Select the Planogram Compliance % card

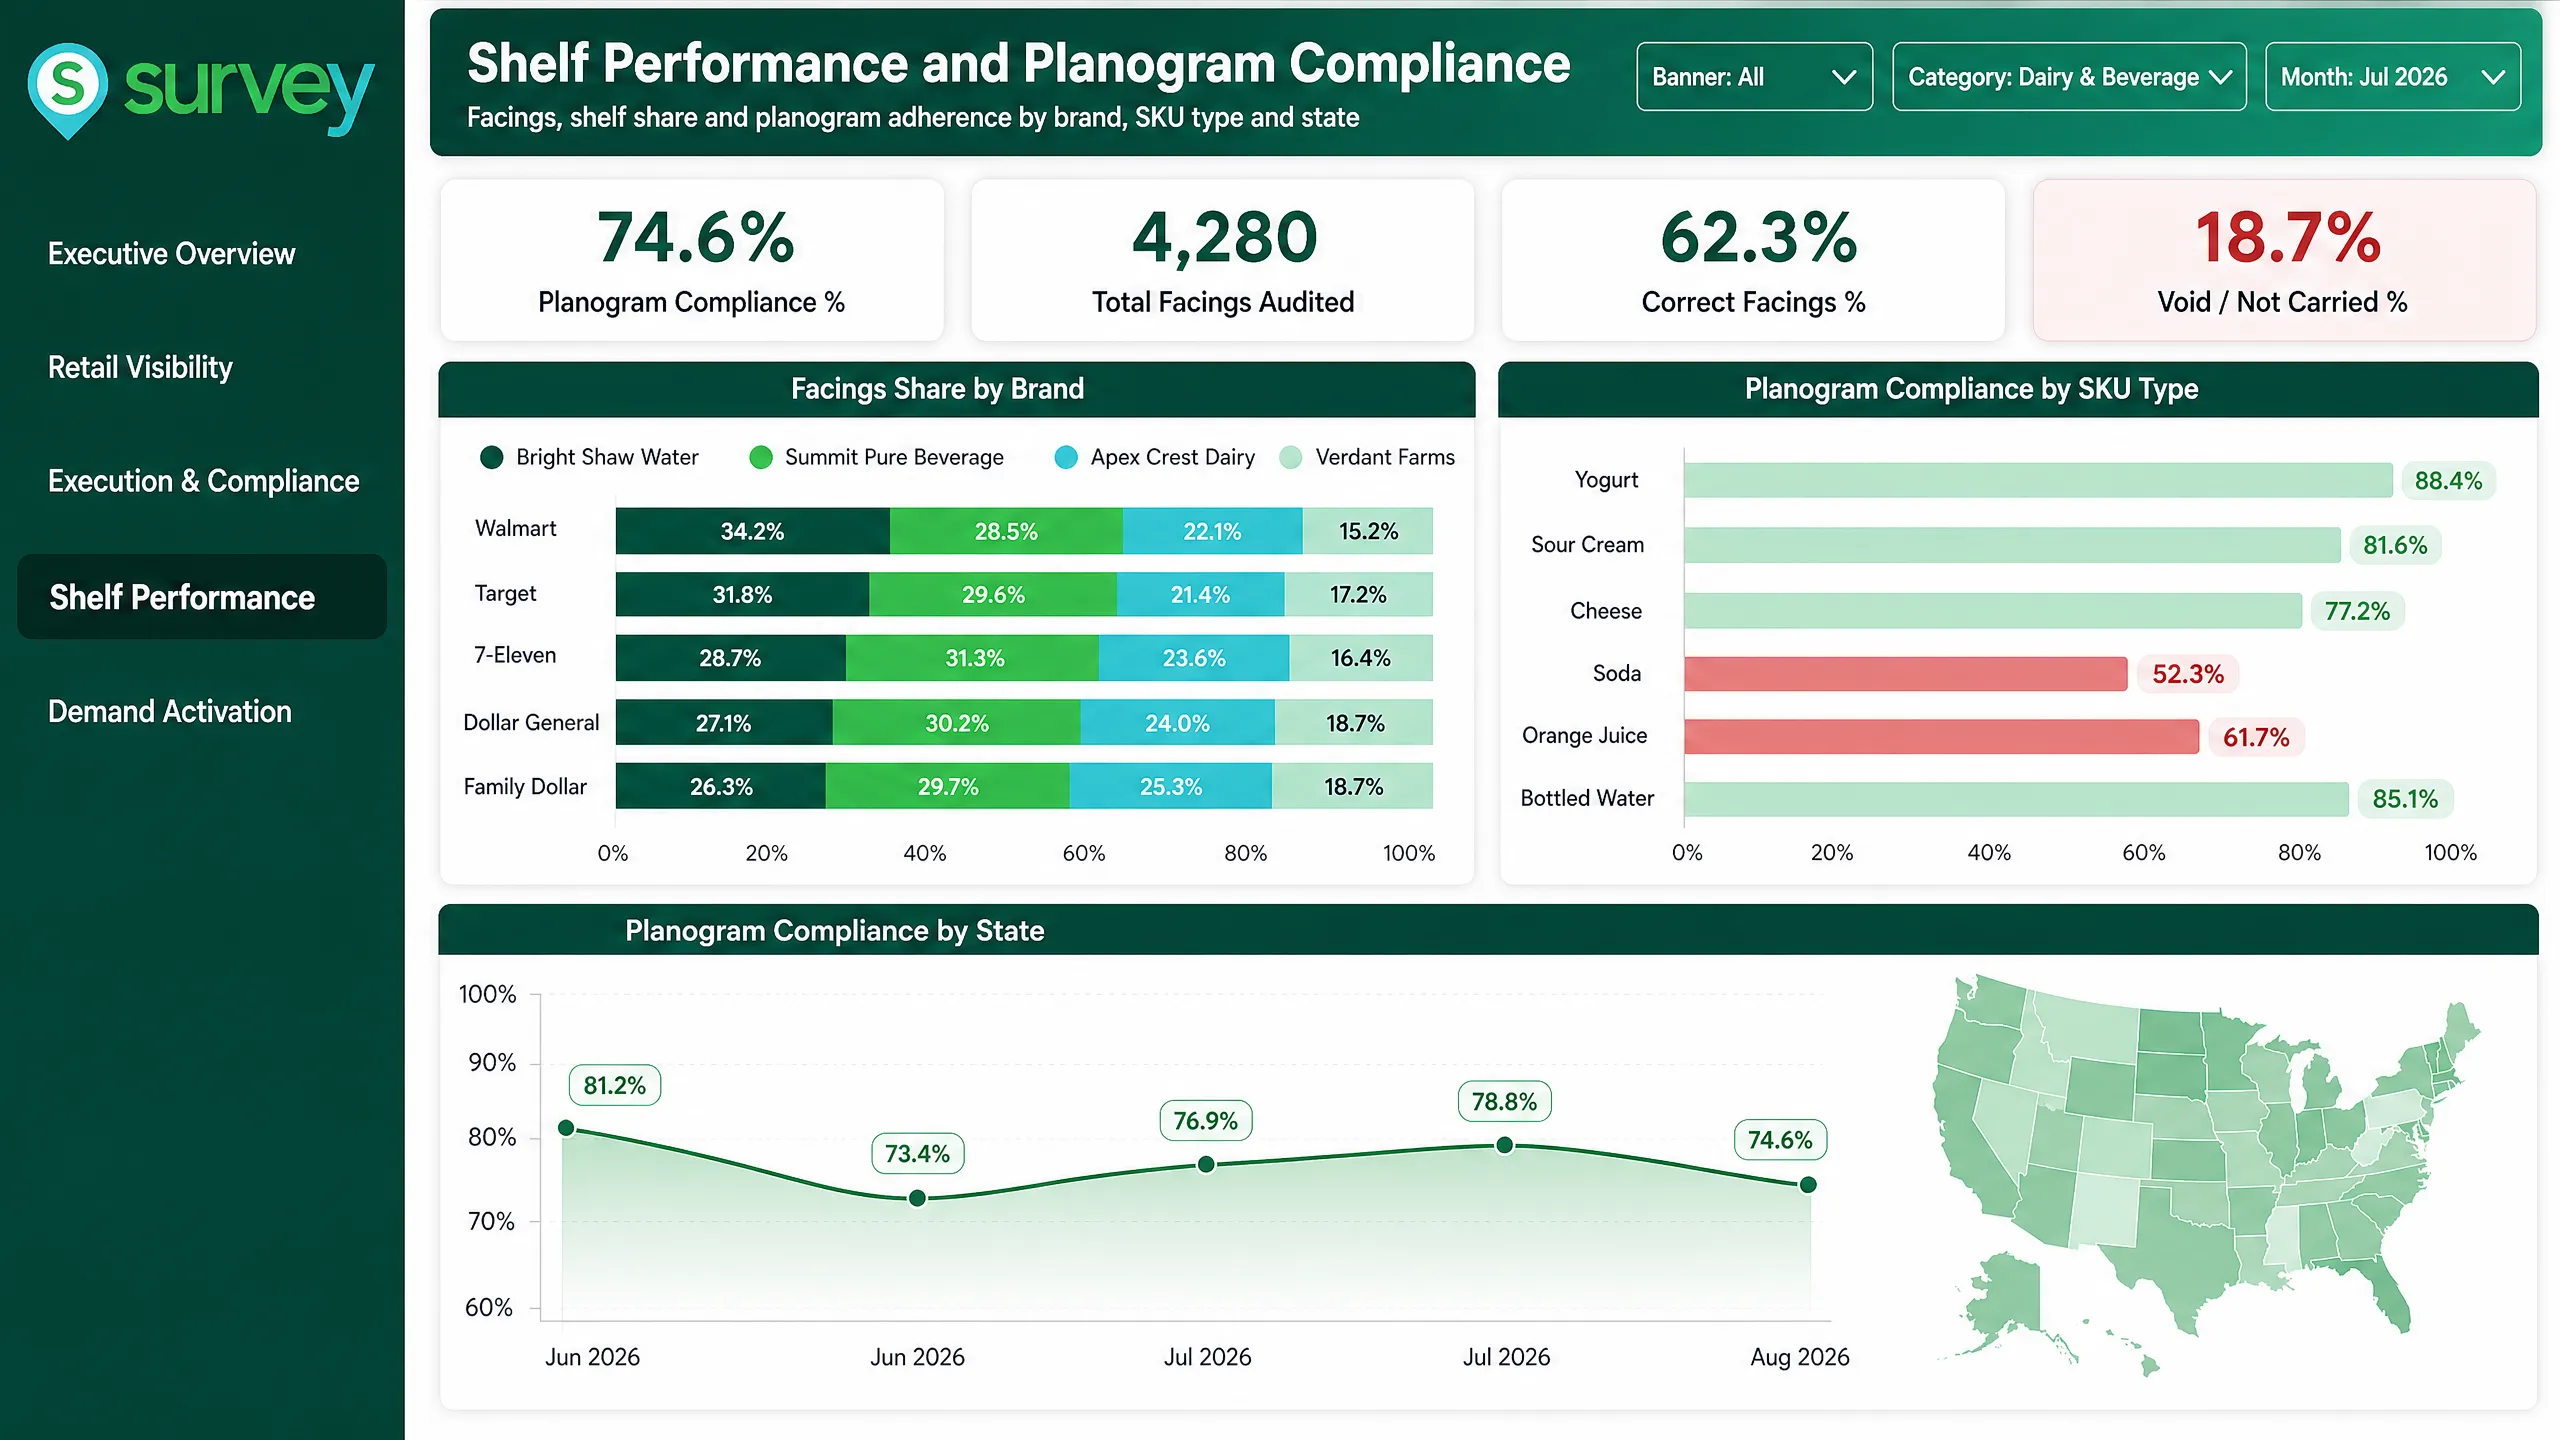point(692,260)
